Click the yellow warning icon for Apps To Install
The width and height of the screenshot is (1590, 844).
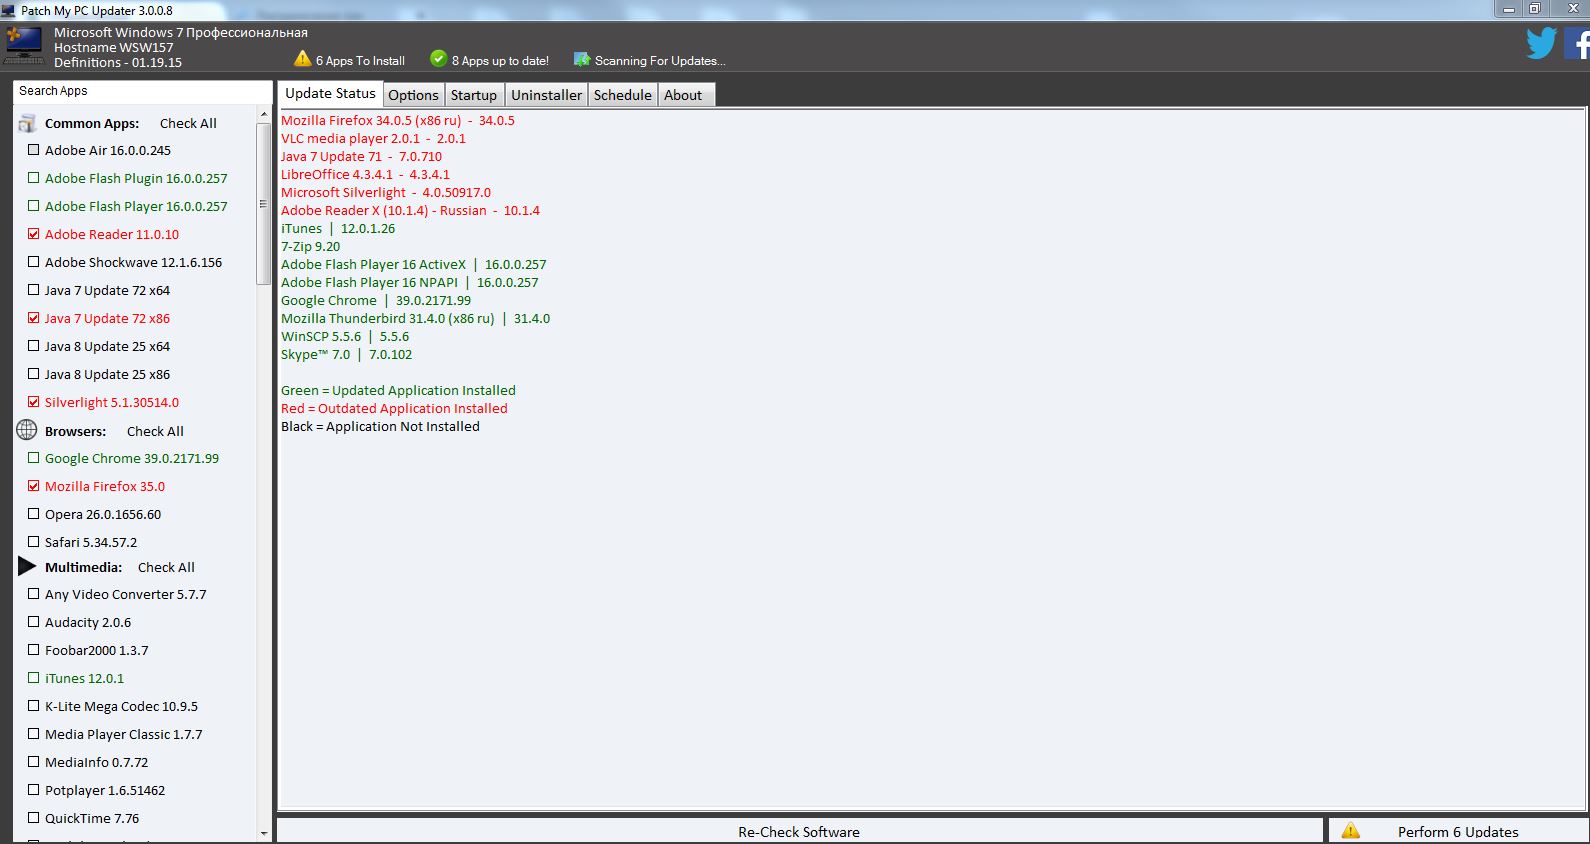(303, 59)
